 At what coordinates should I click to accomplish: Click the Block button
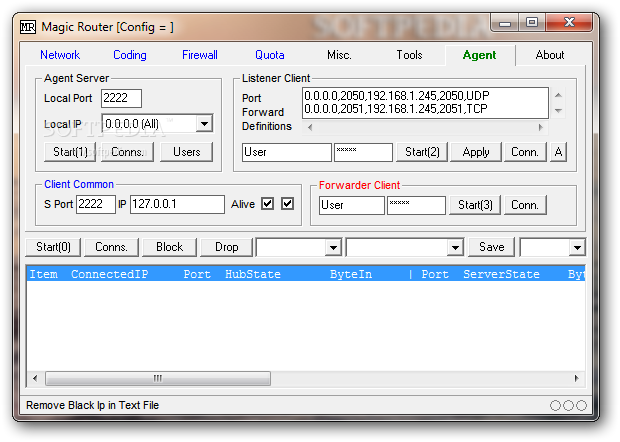coord(169,247)
